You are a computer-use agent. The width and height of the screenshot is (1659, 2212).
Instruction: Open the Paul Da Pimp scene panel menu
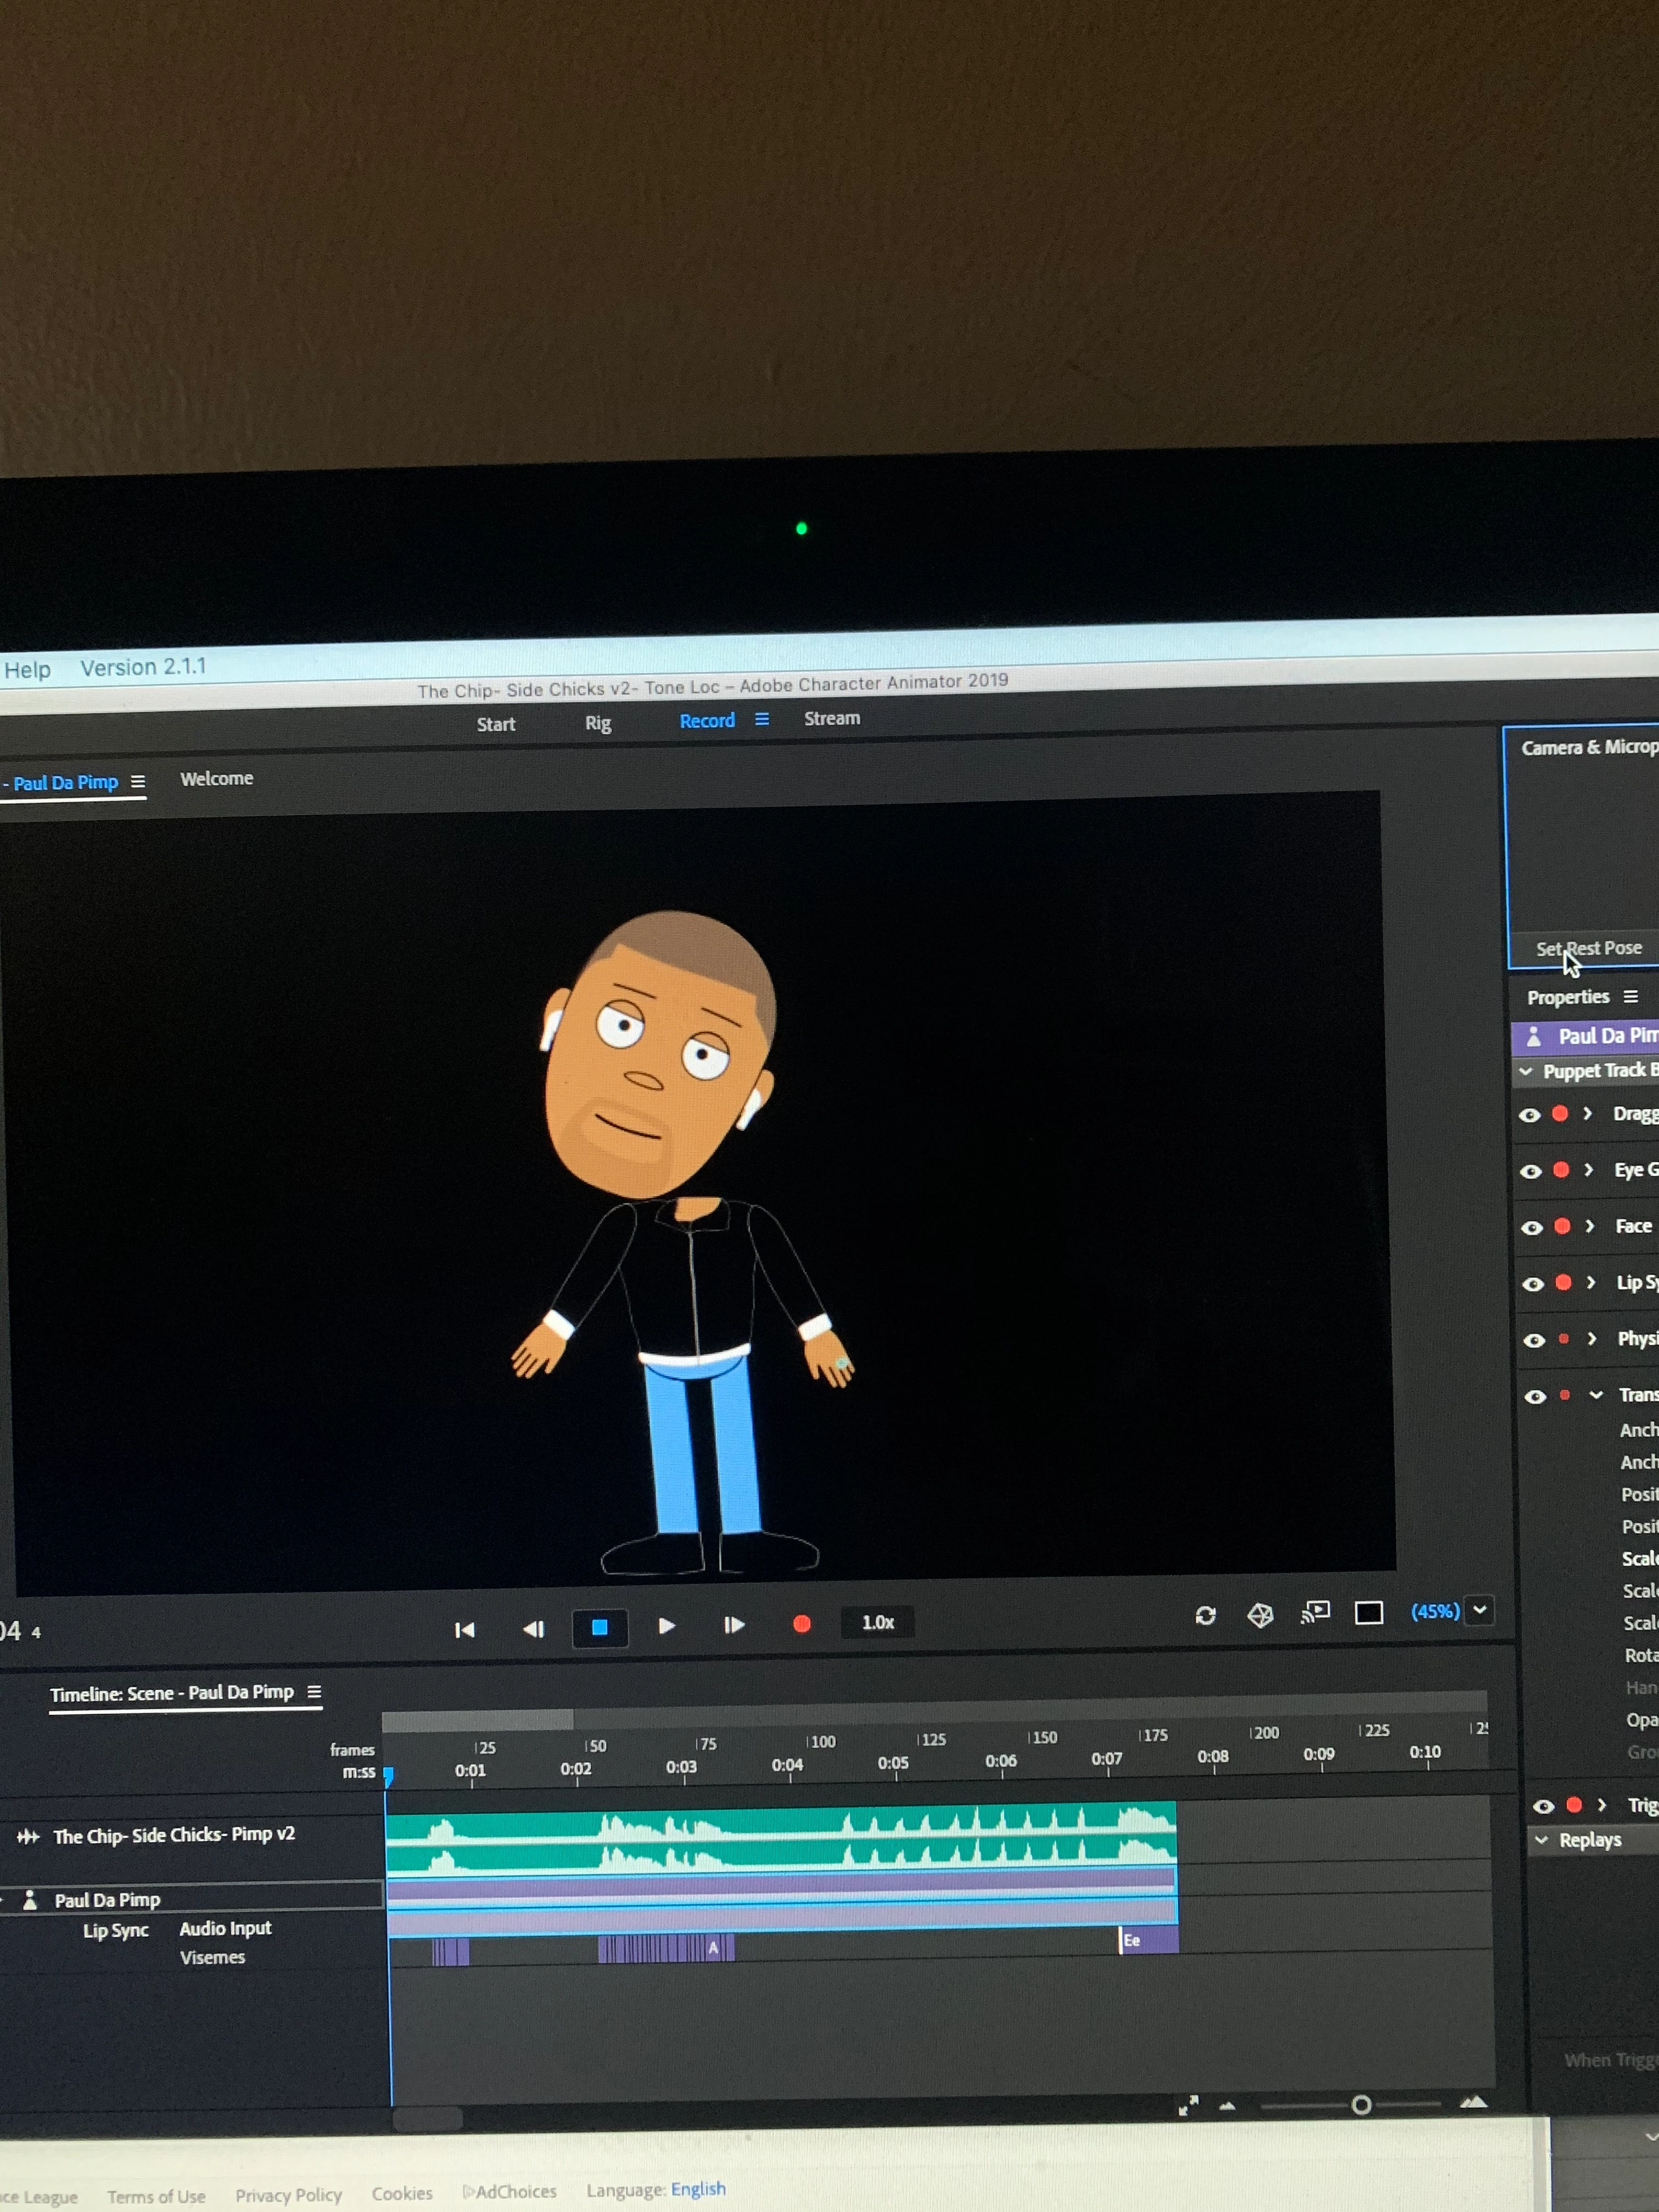pyautogui.click(x=138, y=781)
